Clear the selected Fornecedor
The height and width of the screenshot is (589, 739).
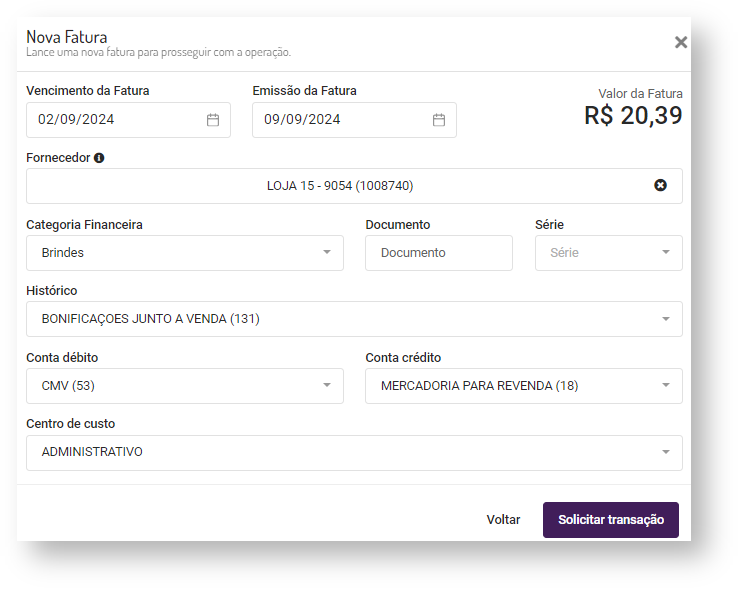[x=660, y=185]
